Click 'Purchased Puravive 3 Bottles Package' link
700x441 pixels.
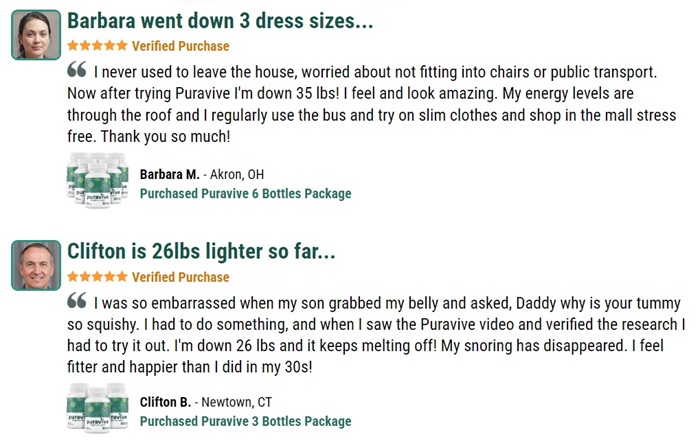click(246, 421)
